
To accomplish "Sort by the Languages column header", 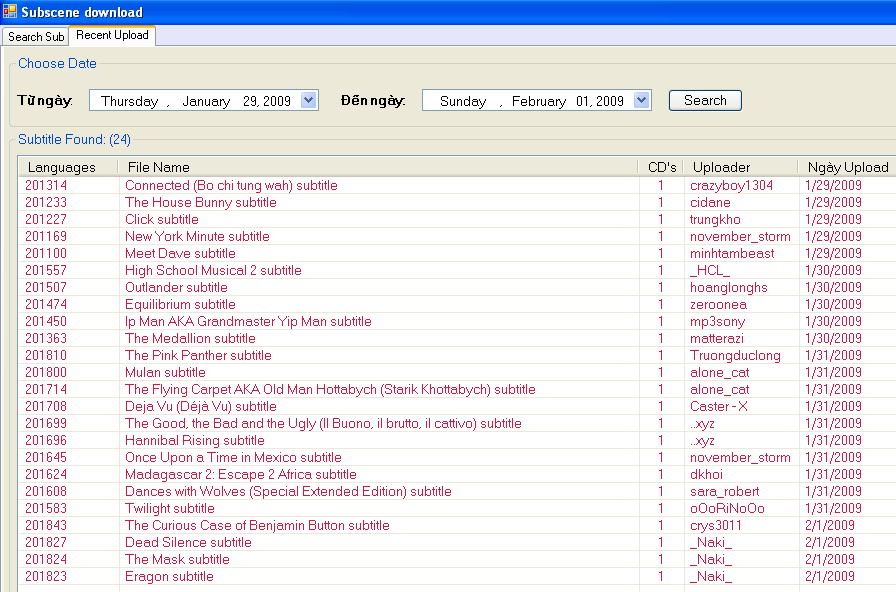I will pos(67,167).
